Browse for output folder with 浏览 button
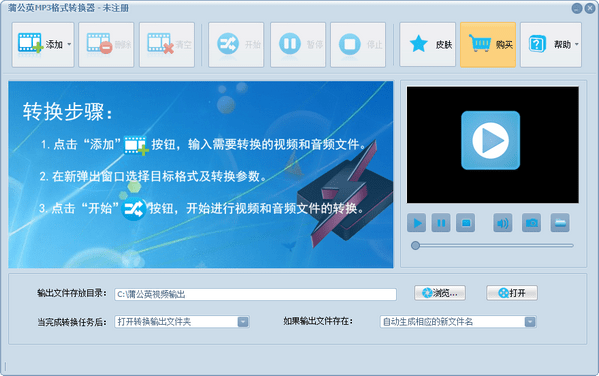Image resolution: width=599 pixels, height=376 pixels. tap(440, 293)
